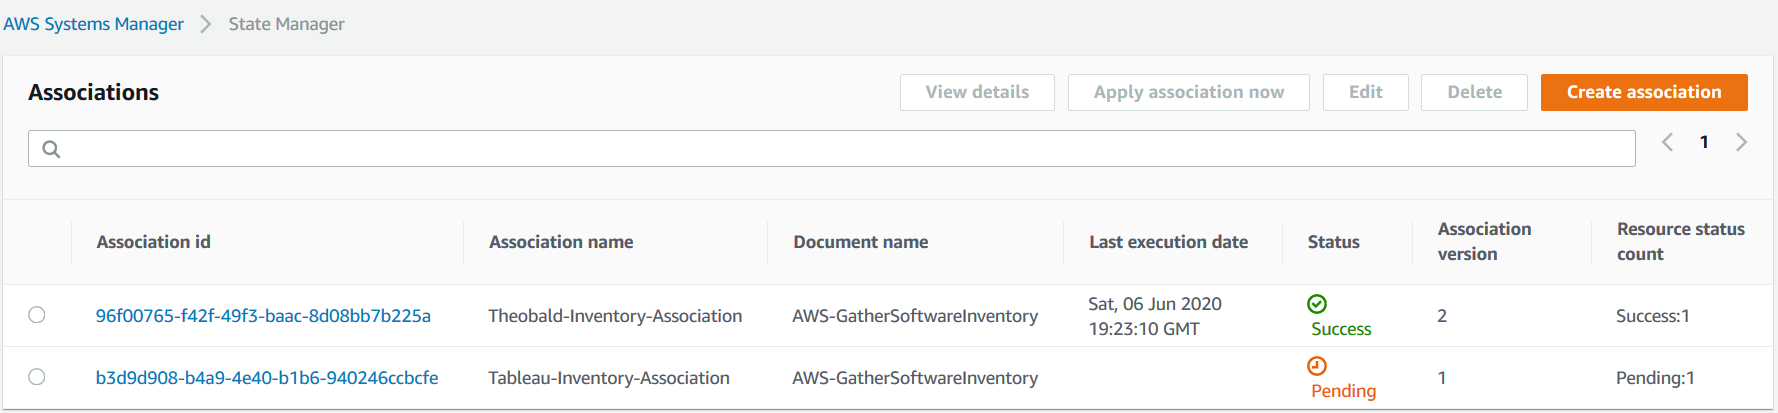Click the State Manager breadcrumb

pos(286,24)
